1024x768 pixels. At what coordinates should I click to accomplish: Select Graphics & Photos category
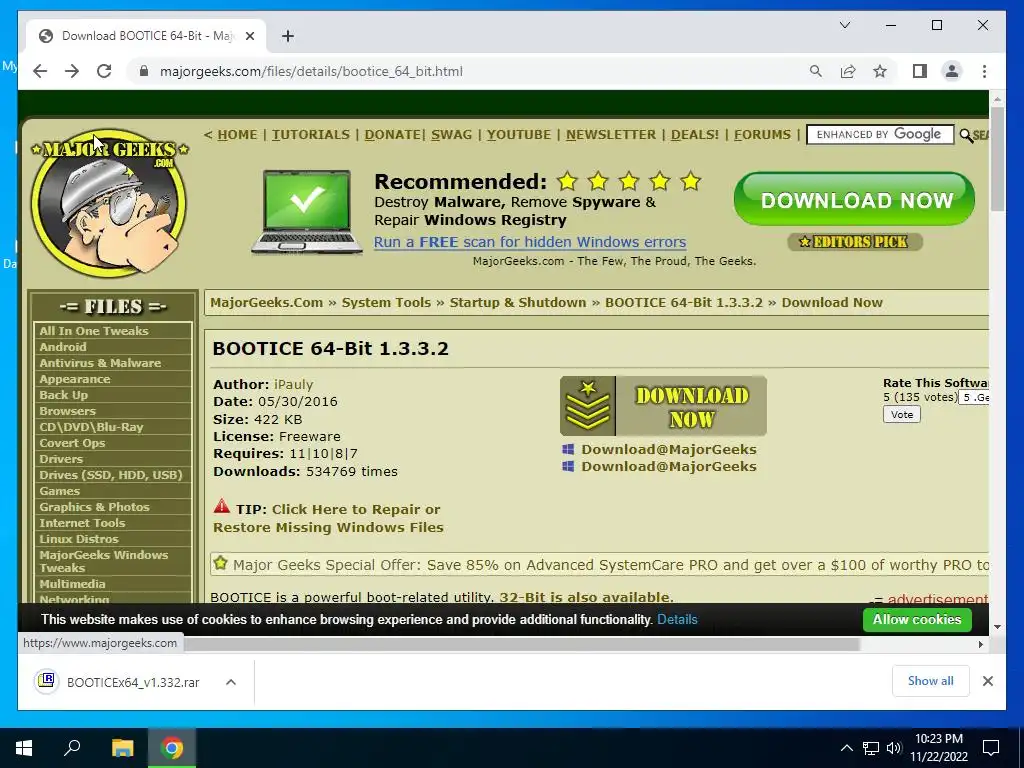click(x=94, y=507)
